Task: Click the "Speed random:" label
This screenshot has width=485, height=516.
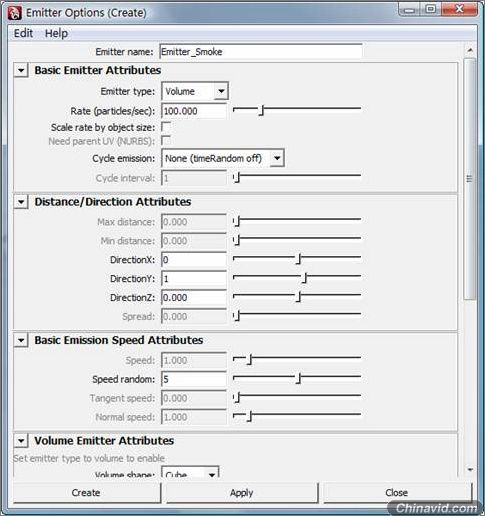Action: point(124,379)
